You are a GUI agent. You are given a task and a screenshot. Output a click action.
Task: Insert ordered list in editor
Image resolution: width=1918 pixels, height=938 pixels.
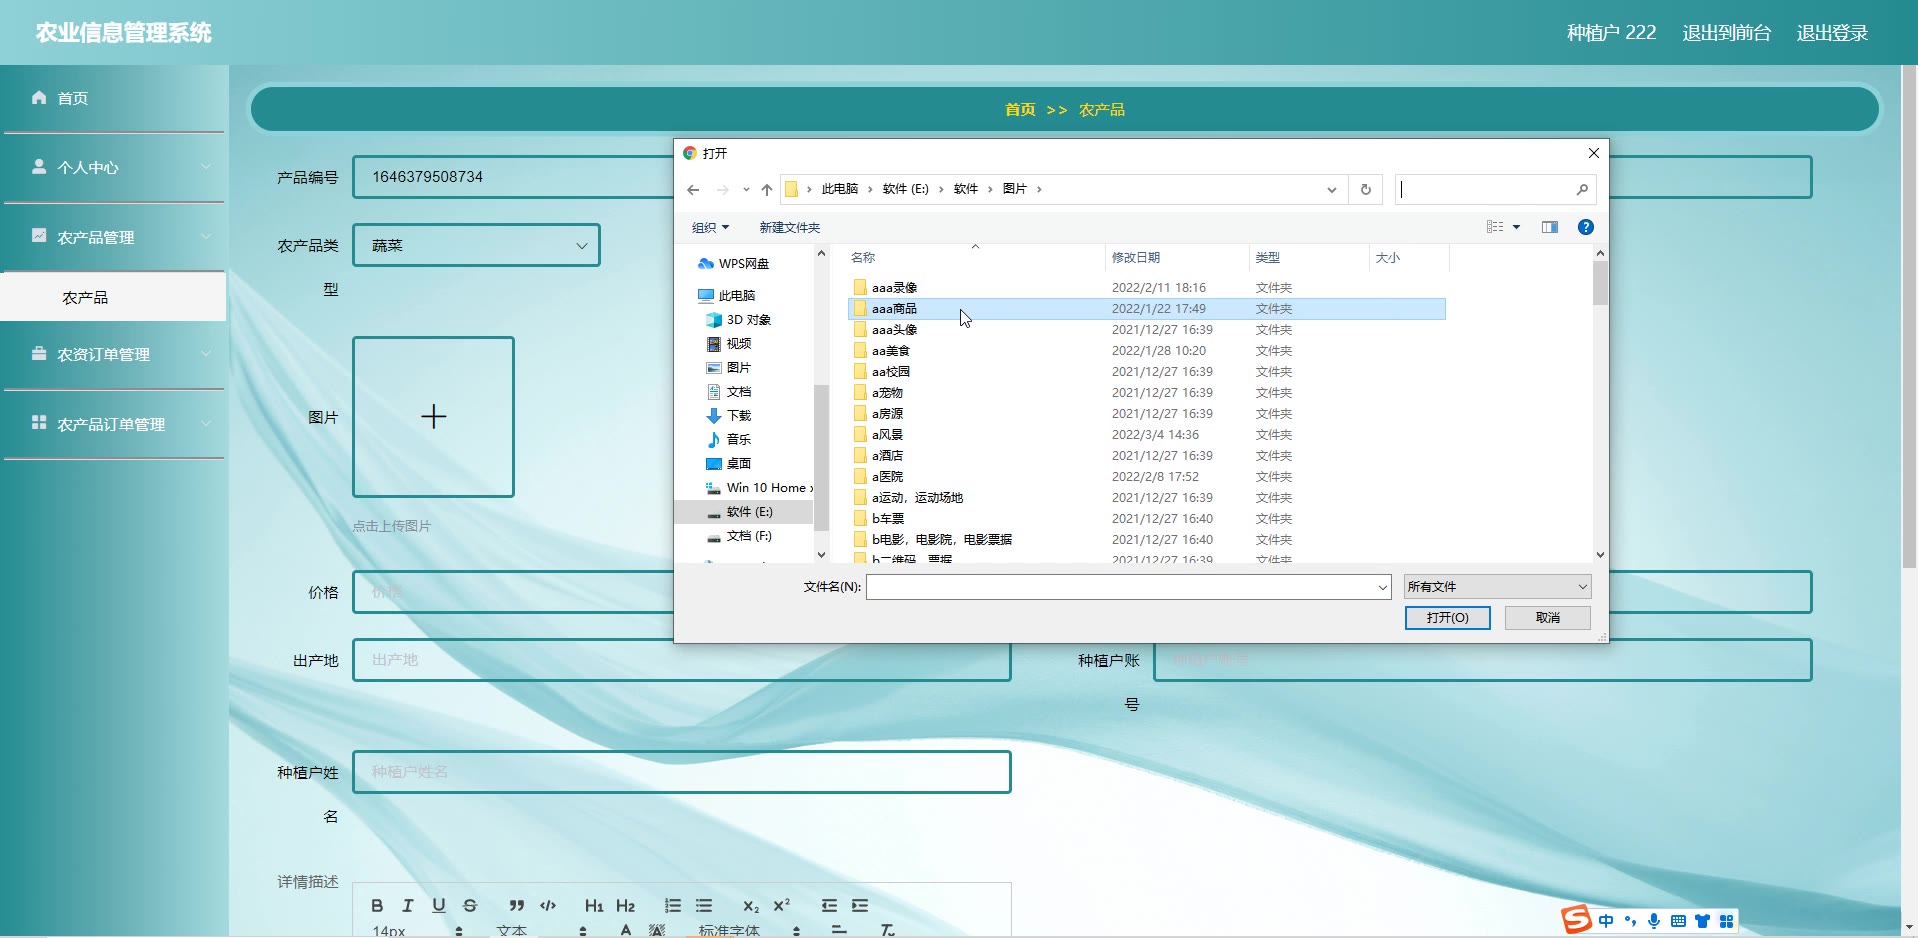pyautogui.click(x=673, y=906)
